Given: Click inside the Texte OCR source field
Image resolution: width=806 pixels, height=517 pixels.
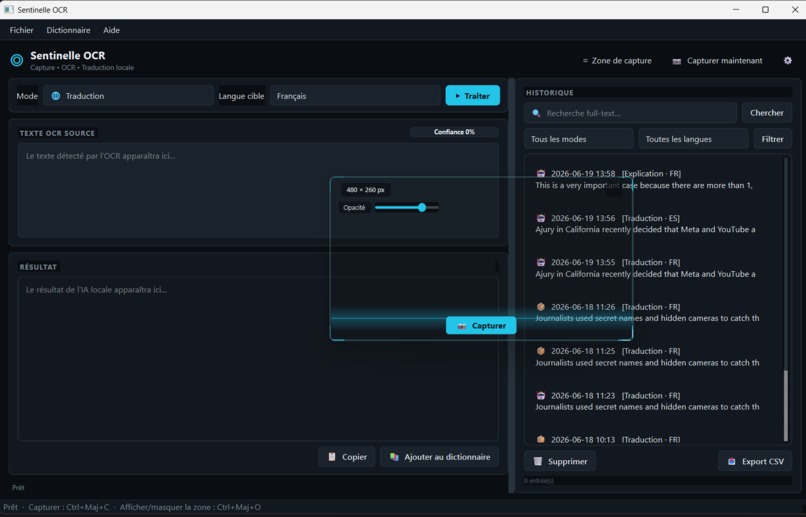Looking at the screenshot, I should click(x=258, y=190).
